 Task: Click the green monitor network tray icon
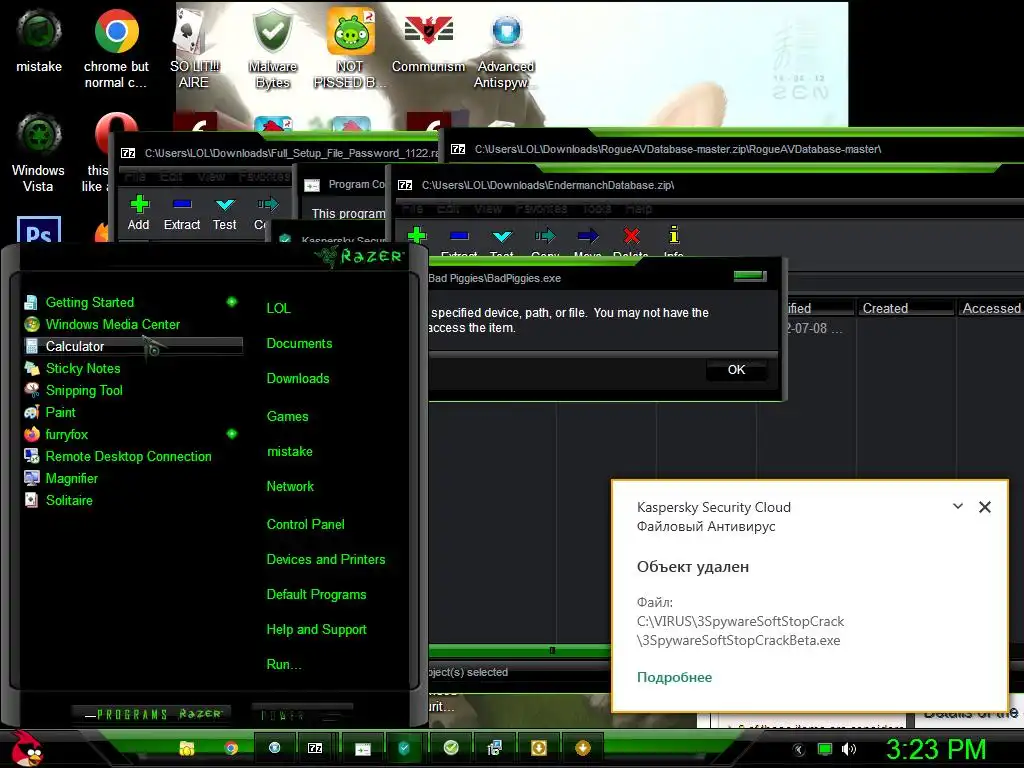click(x=825, y=749)
